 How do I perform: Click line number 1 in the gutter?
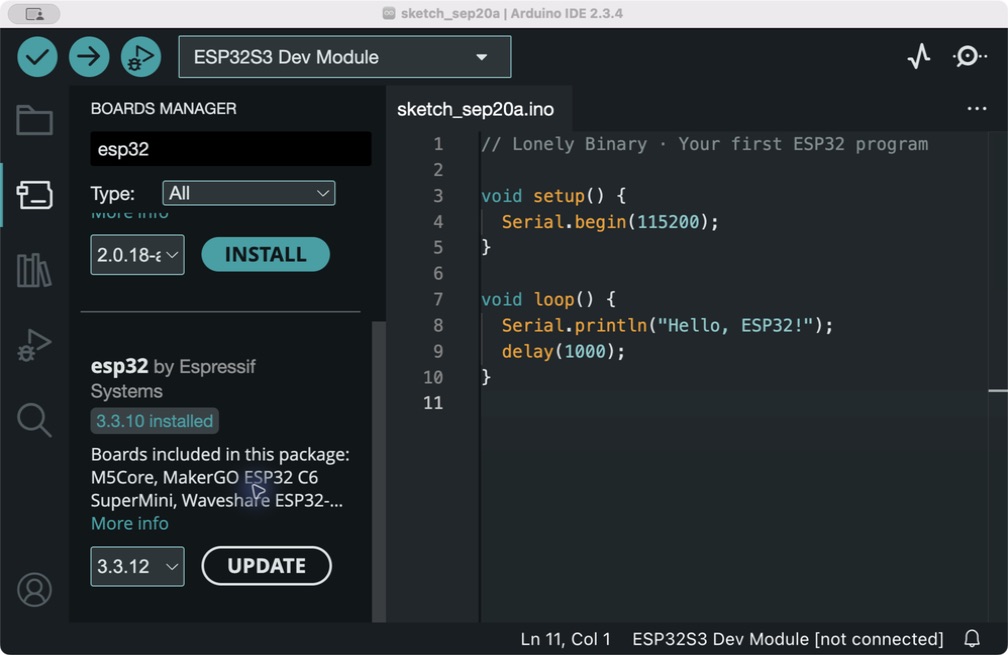[438, 144]
